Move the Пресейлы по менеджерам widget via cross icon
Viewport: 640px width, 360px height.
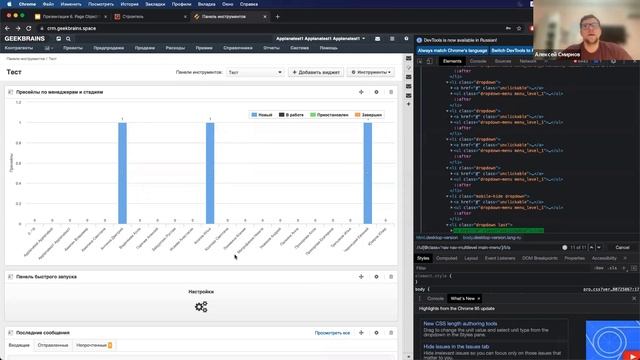coord(361,92)
